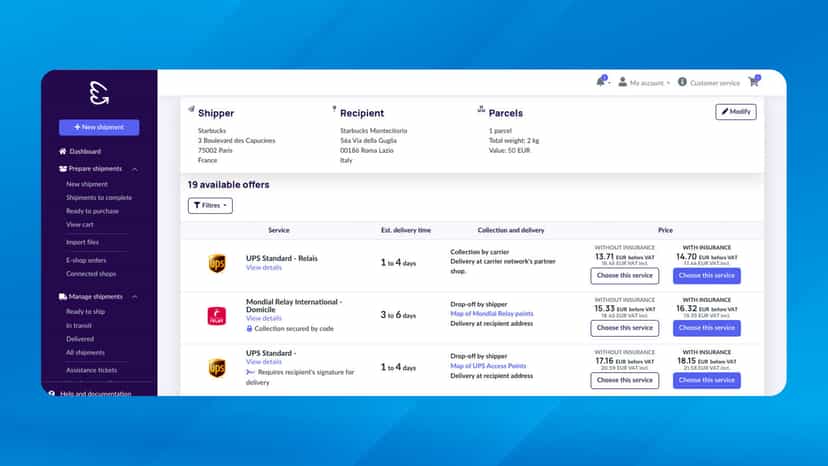
Task: Open In transit shipments
Action: pyautogui.click(x=79, y=325)
